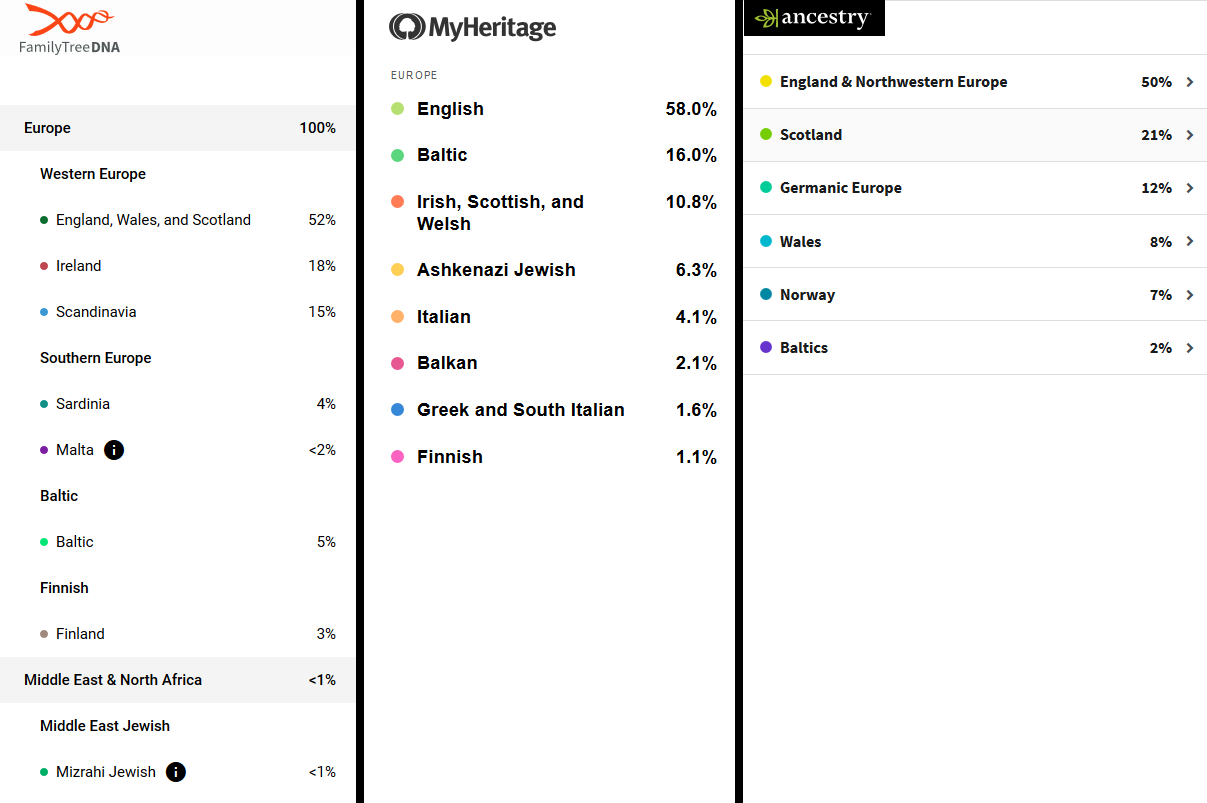Image resolution: width=1207 pixels, height=803 pixels.
Task: Expand the England & Northwestern Europe chevron
Action: click(x=1190, y=82)
